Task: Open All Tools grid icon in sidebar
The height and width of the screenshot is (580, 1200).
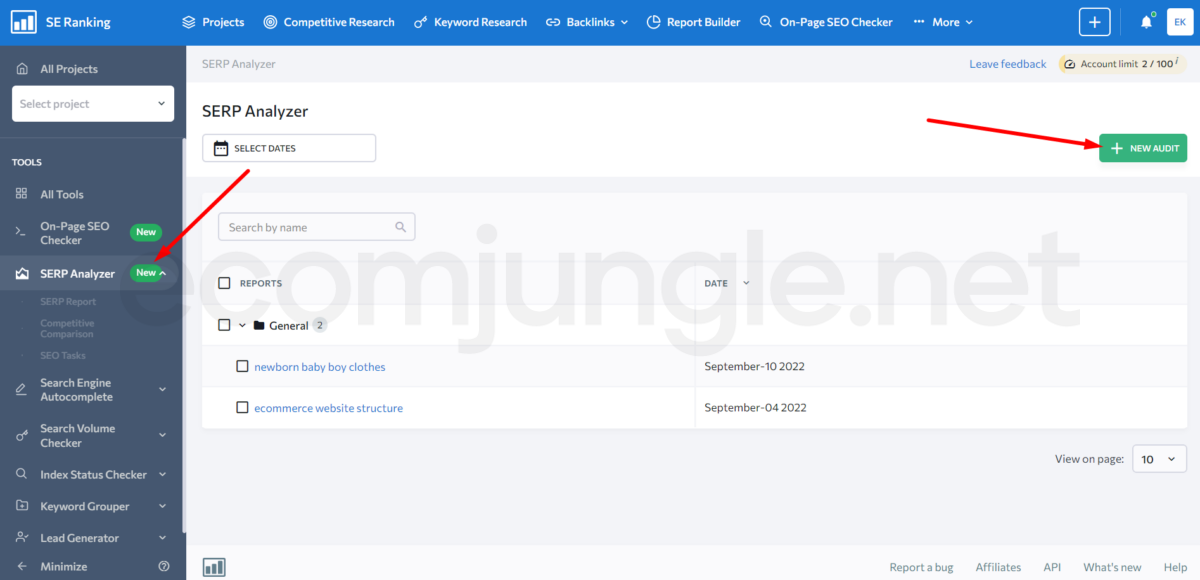Action: coord(21,194)
